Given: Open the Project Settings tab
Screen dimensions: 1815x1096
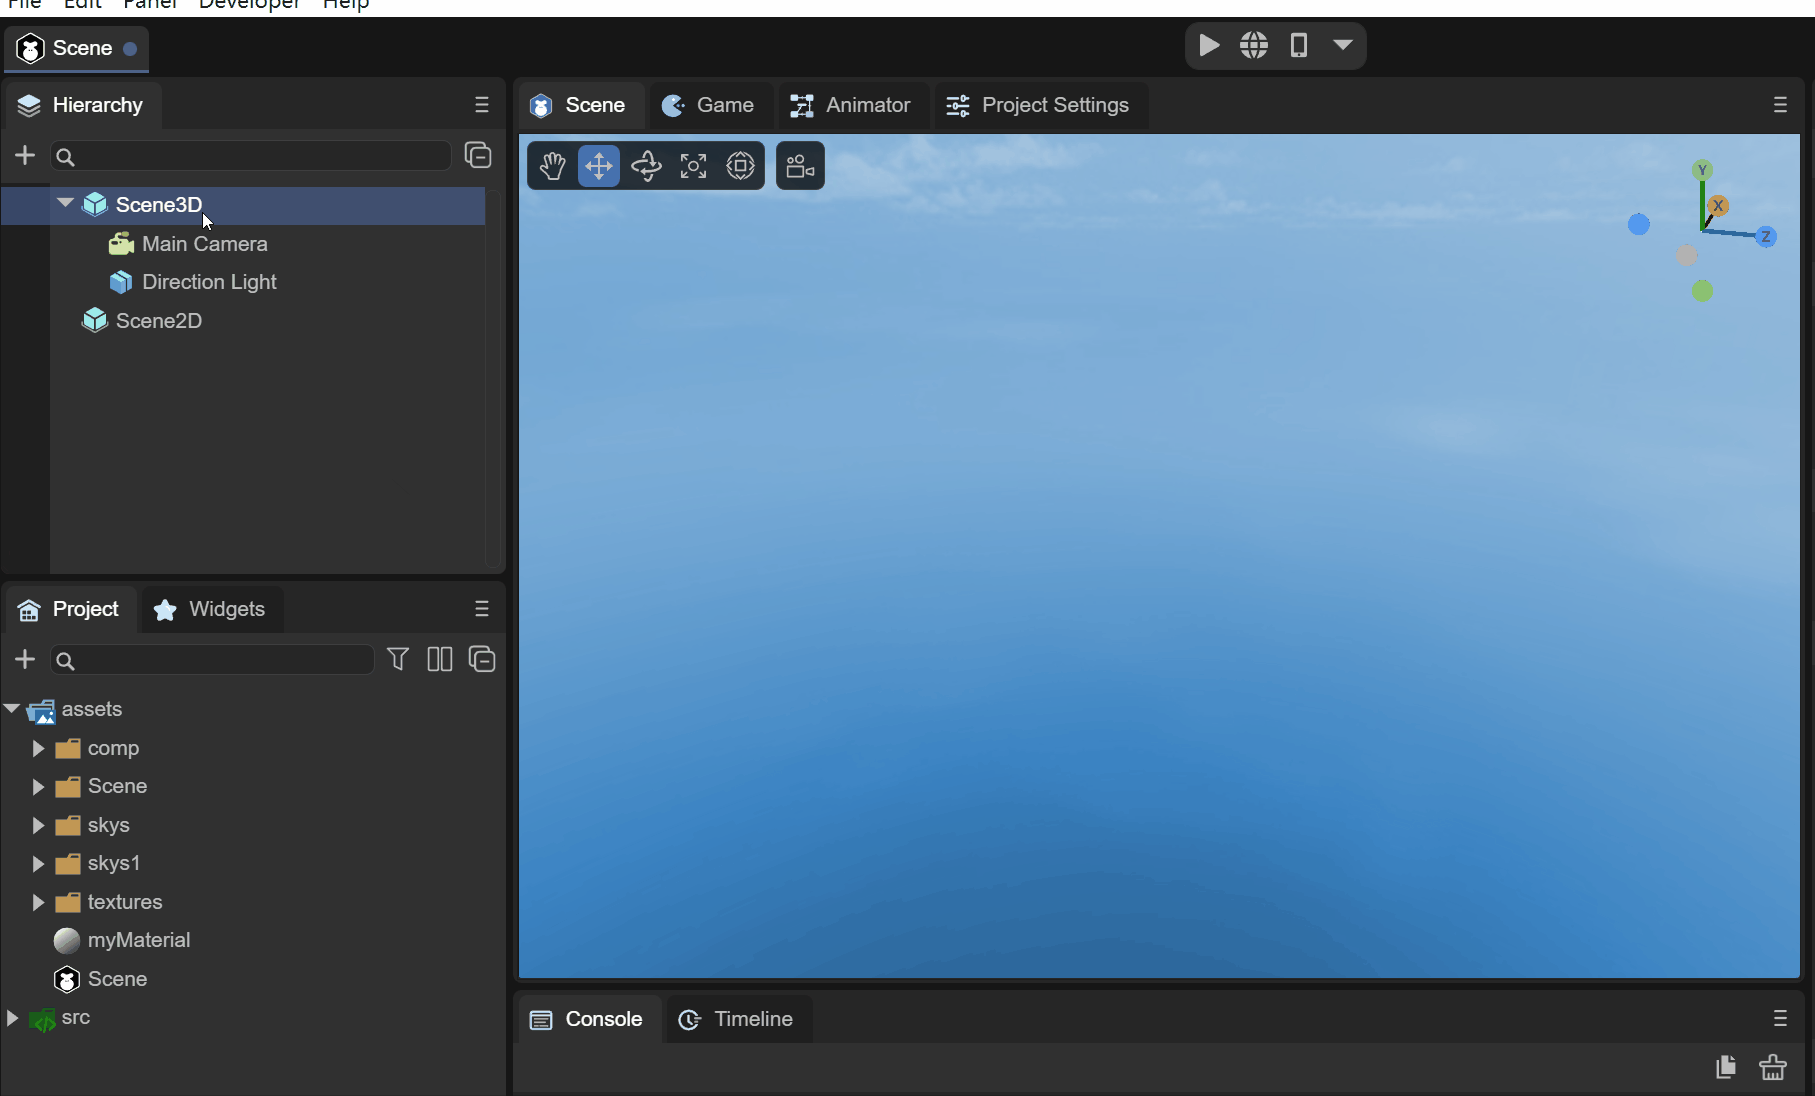Looking at the screenshot, I should tap(1039, 105).
